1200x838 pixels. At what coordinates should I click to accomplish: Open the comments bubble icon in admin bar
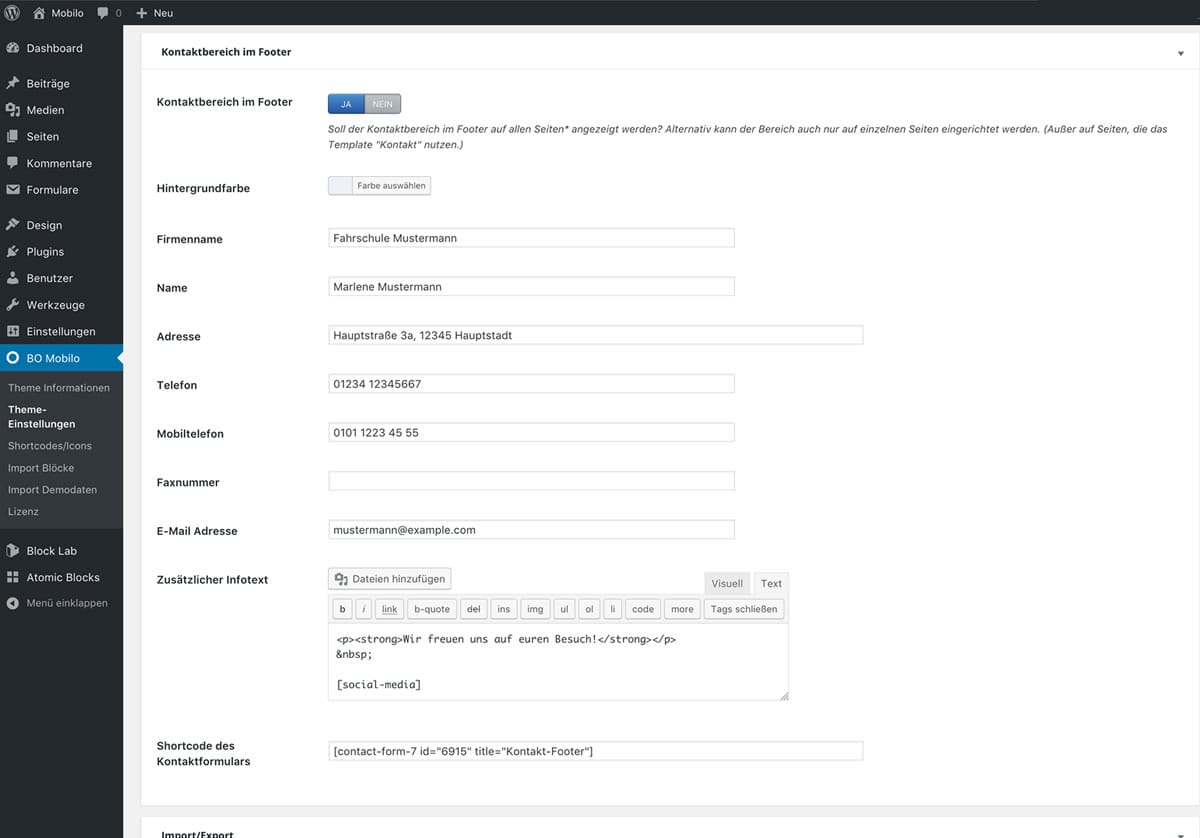104,13
